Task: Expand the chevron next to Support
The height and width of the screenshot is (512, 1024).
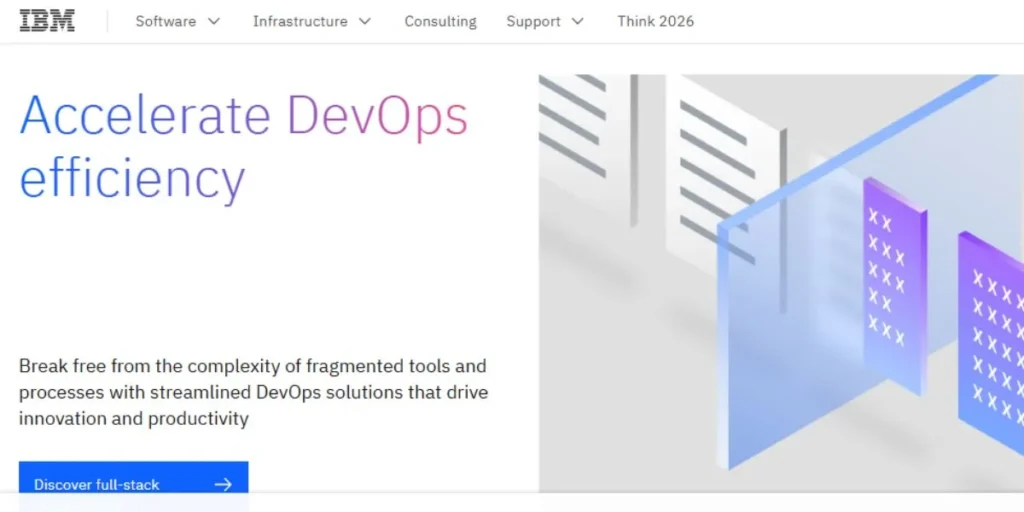Action: pyautogui.click(x=577, y=21)
